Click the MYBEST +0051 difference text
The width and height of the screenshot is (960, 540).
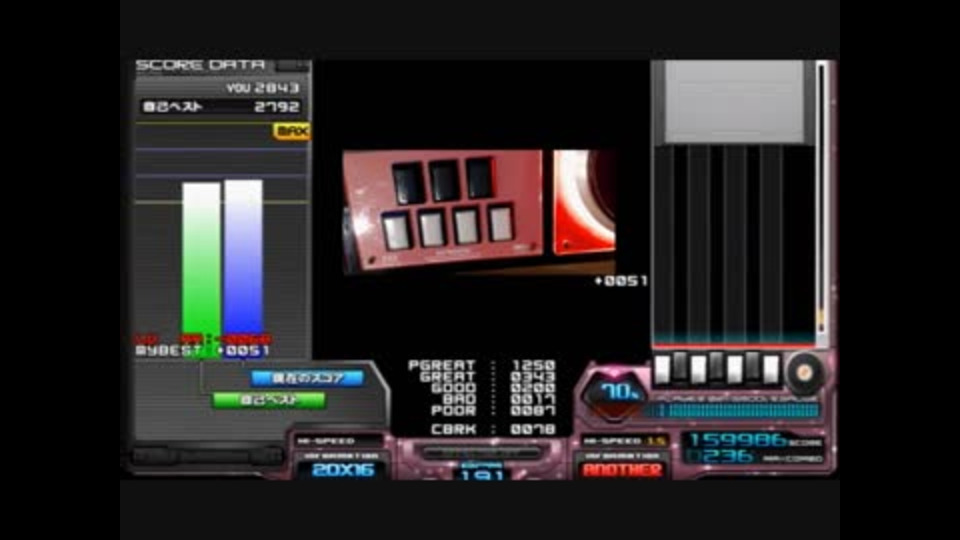point(203,351)
